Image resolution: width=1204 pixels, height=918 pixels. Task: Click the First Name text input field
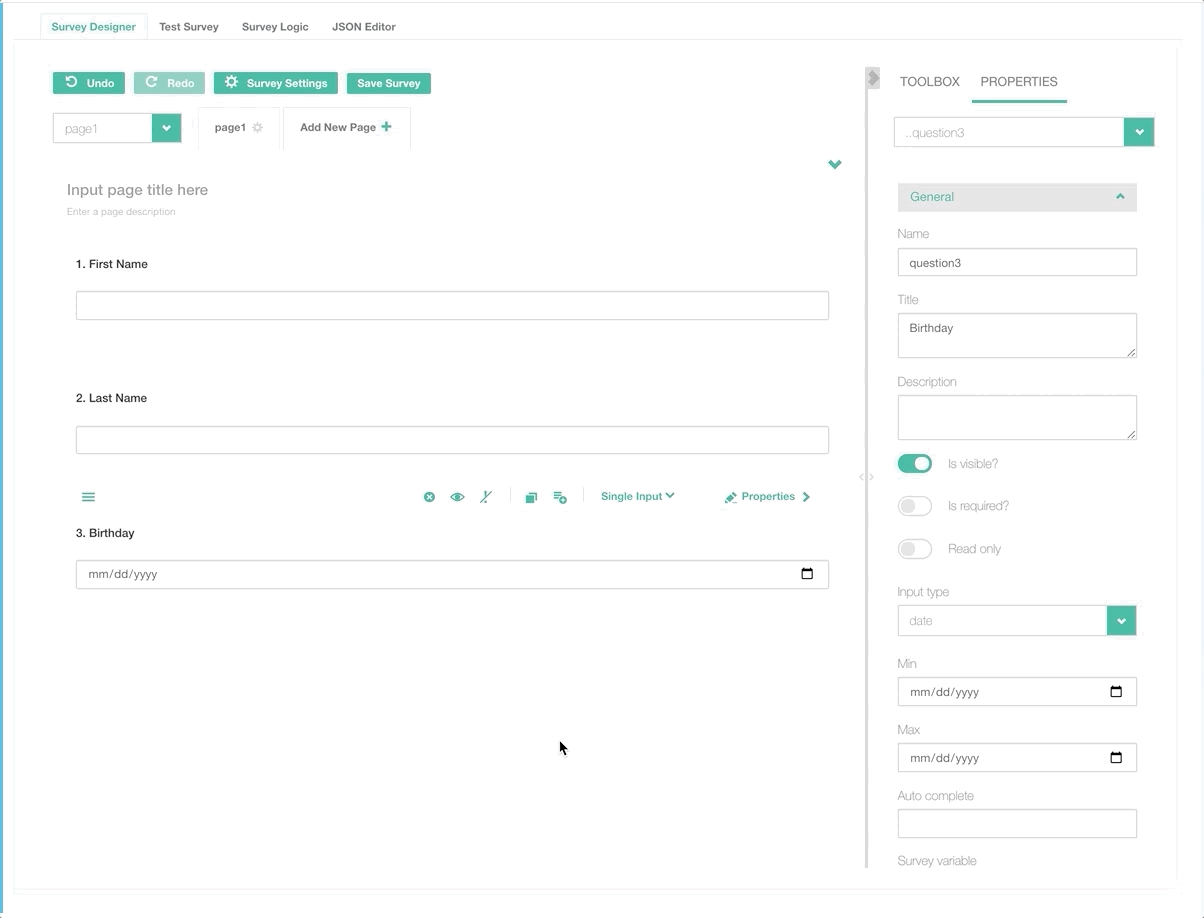click(x=452, y=305)
